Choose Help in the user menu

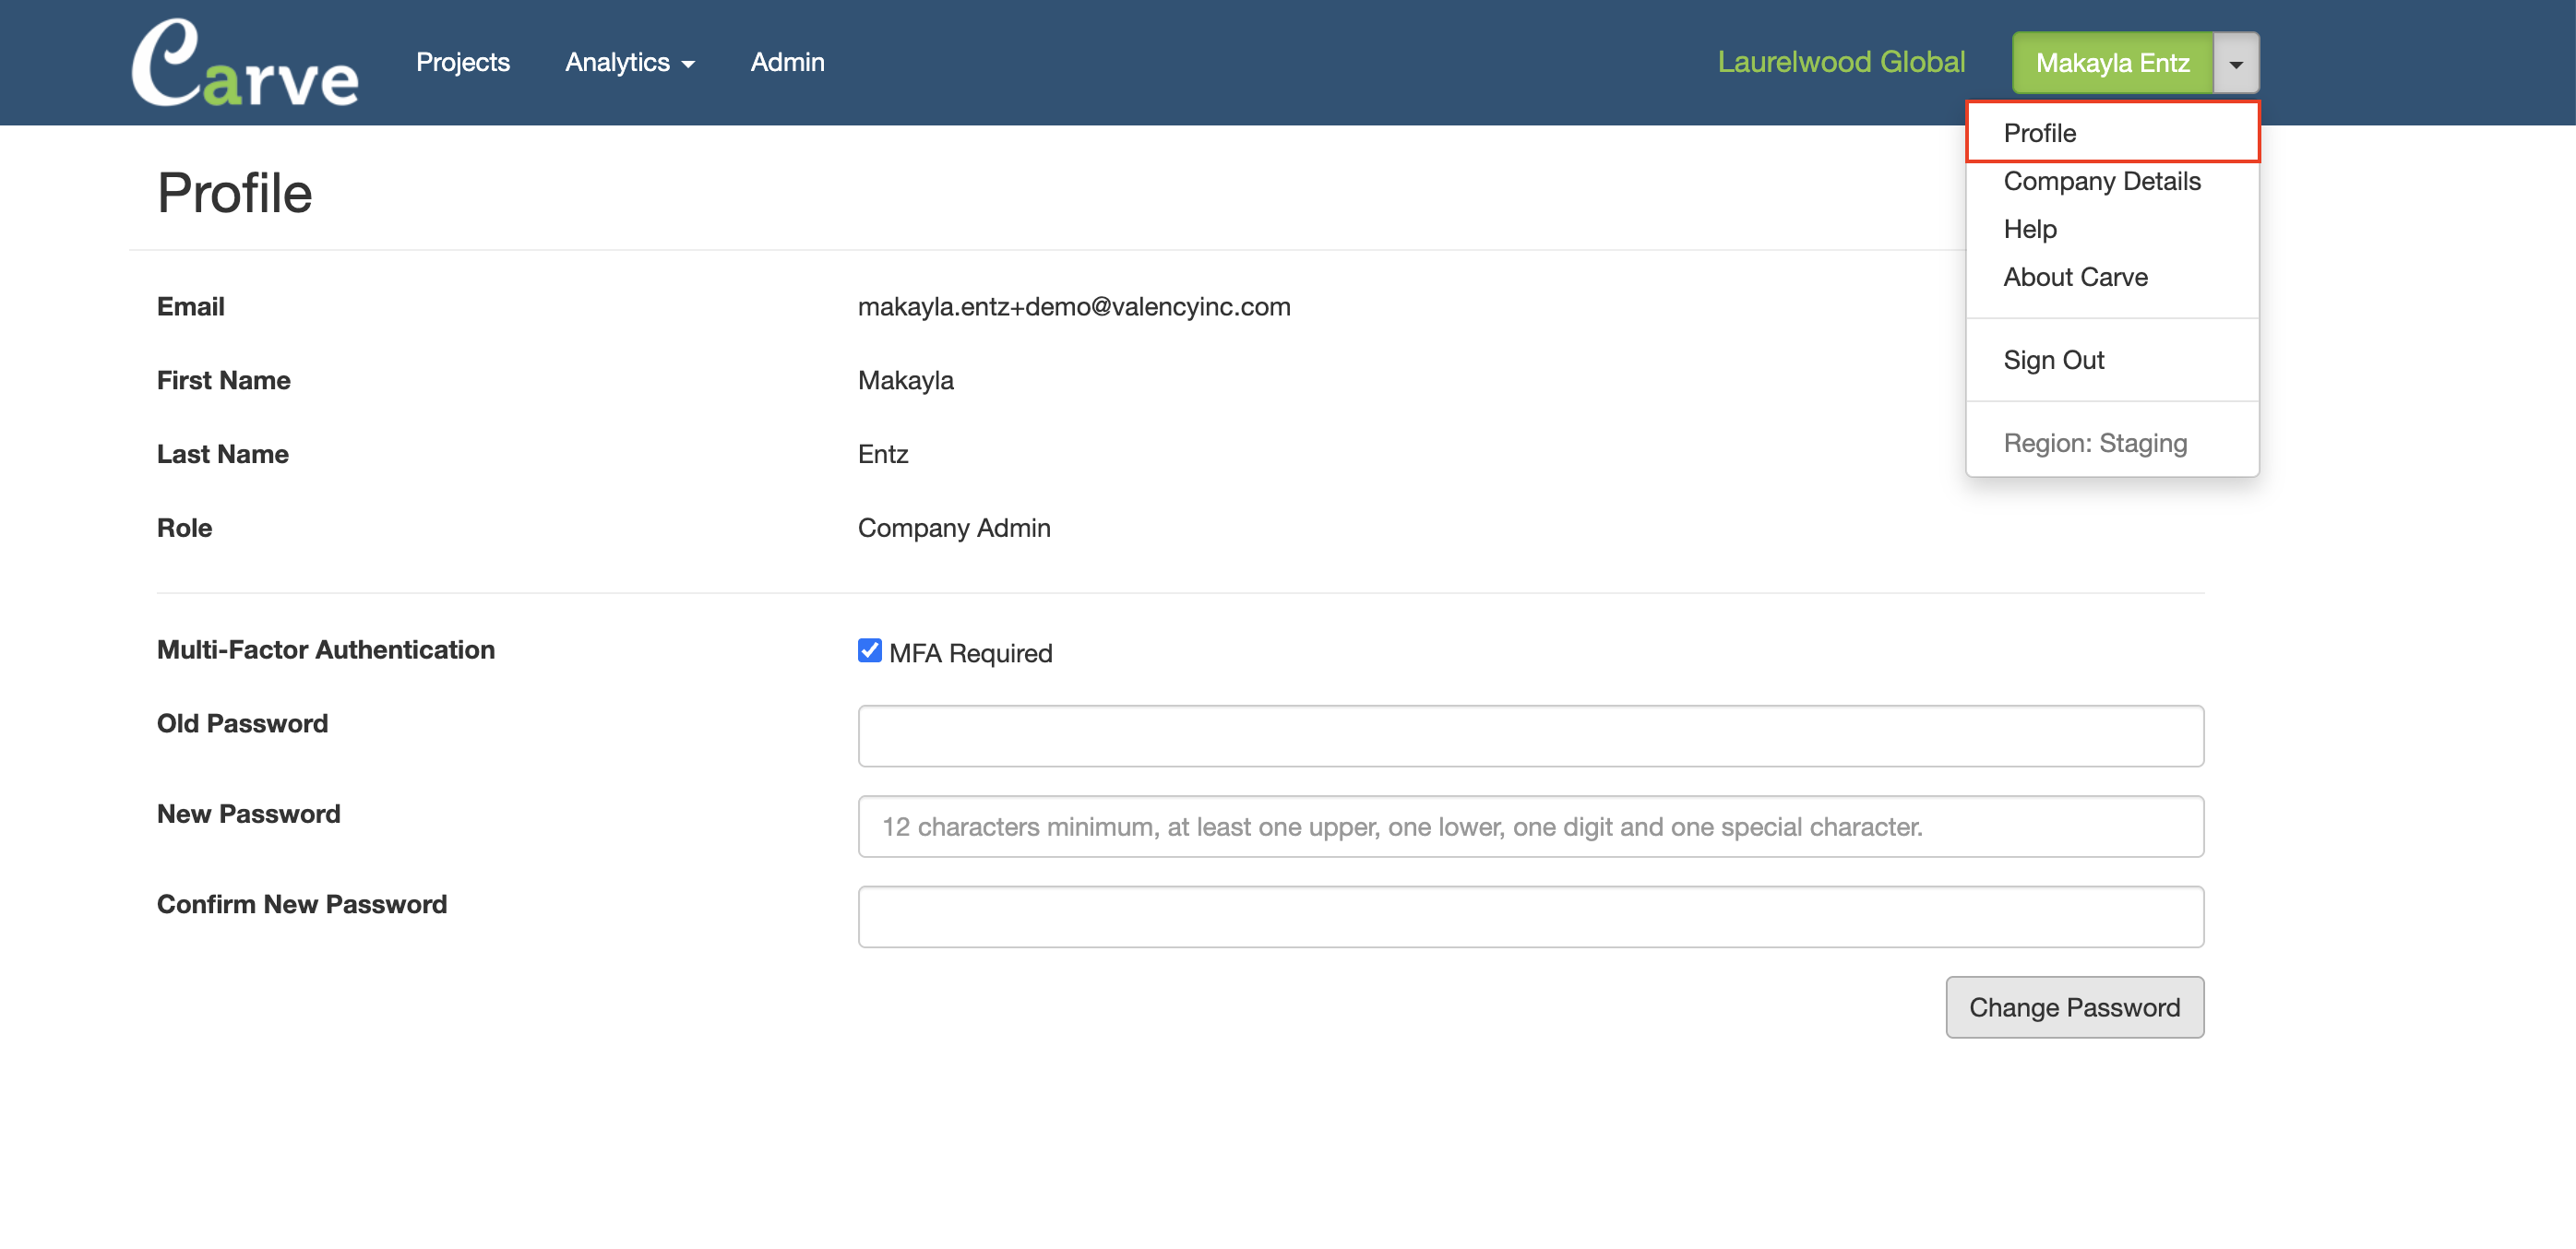2029,229
